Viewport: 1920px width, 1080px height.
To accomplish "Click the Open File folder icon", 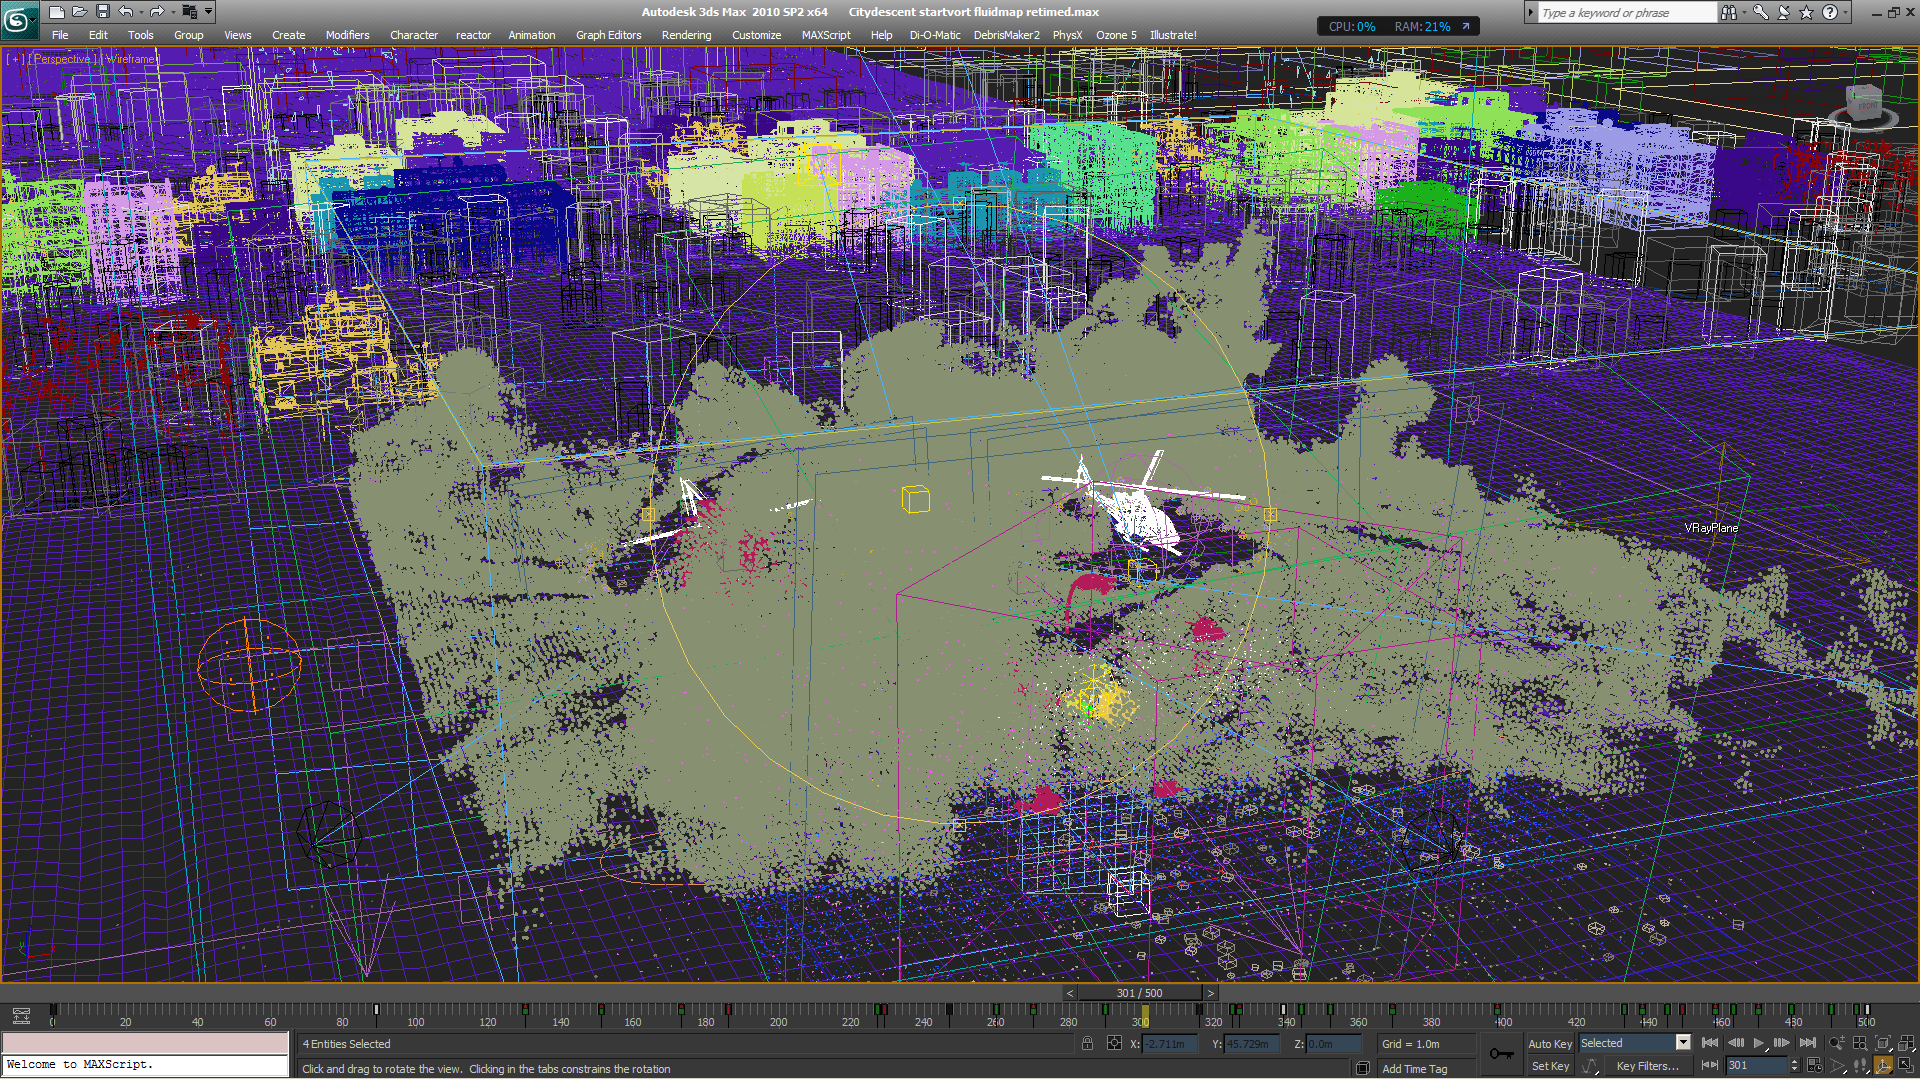I will 79,12.
